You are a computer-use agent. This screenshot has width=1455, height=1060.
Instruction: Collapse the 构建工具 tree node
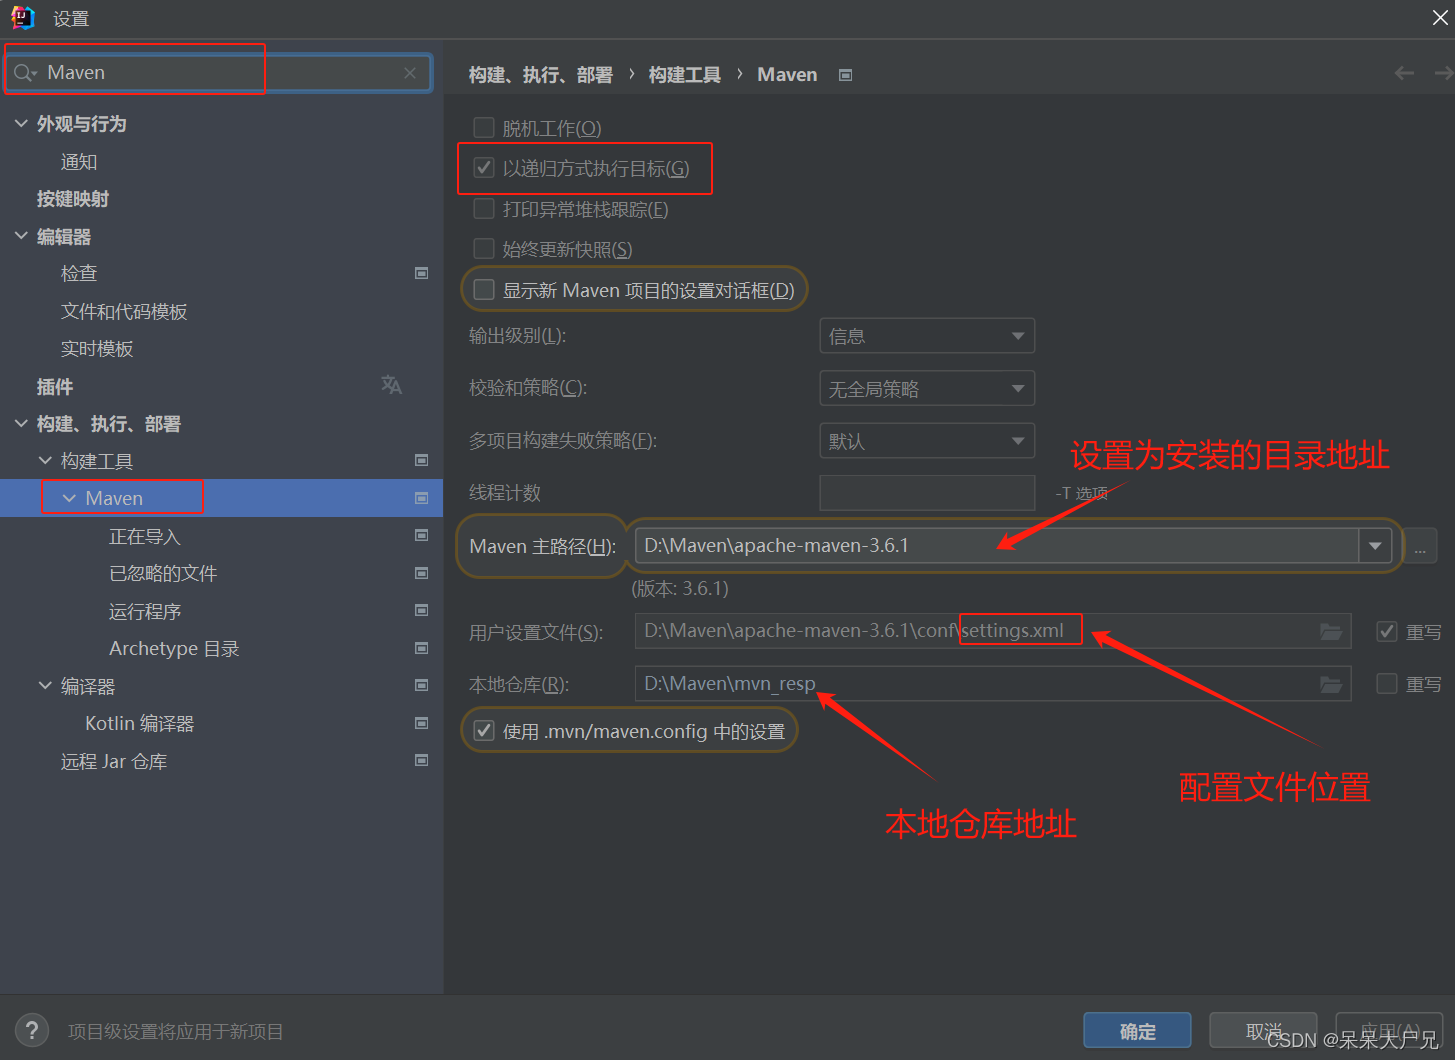[45, 460]
